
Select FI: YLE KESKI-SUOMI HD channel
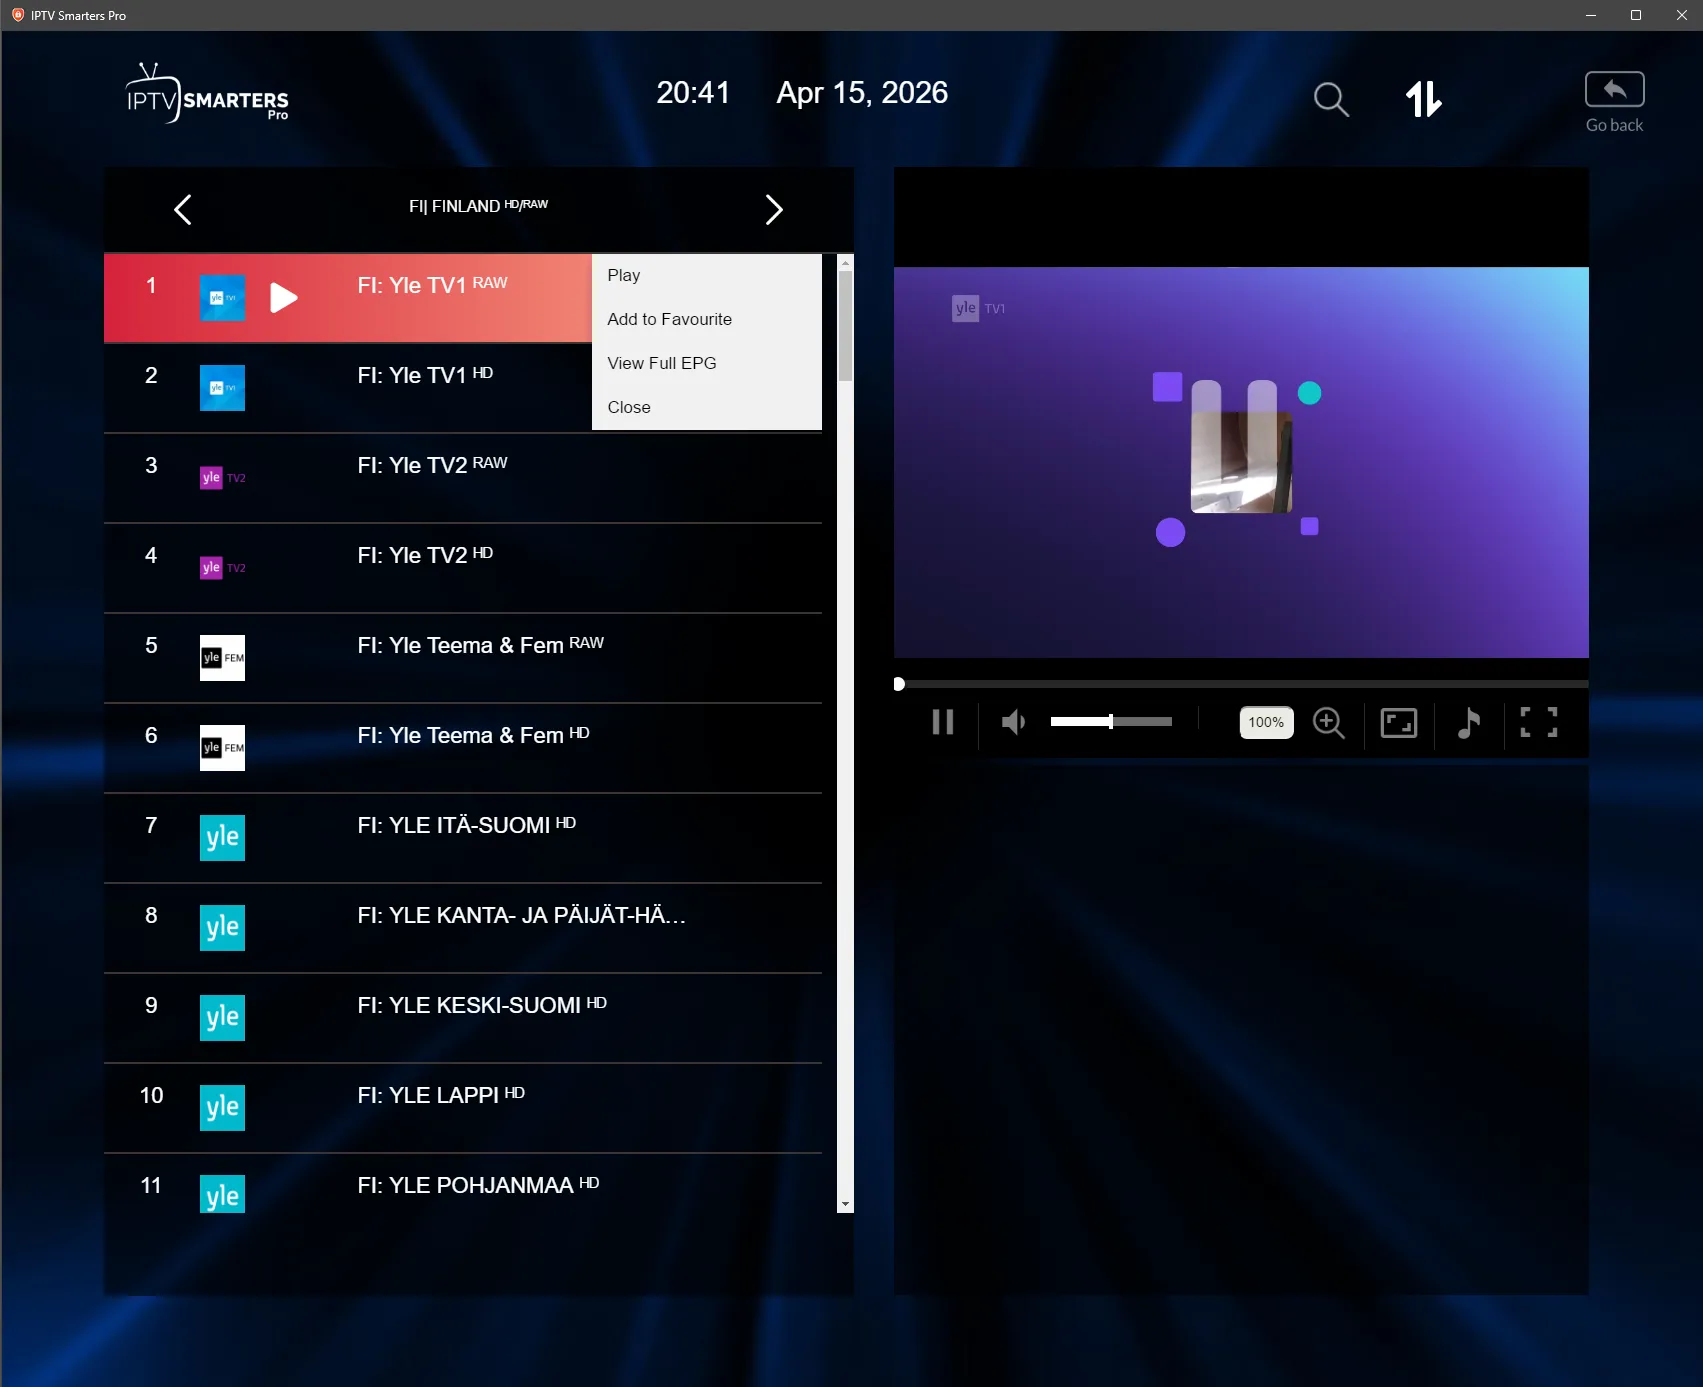(x=463, y=1018)
